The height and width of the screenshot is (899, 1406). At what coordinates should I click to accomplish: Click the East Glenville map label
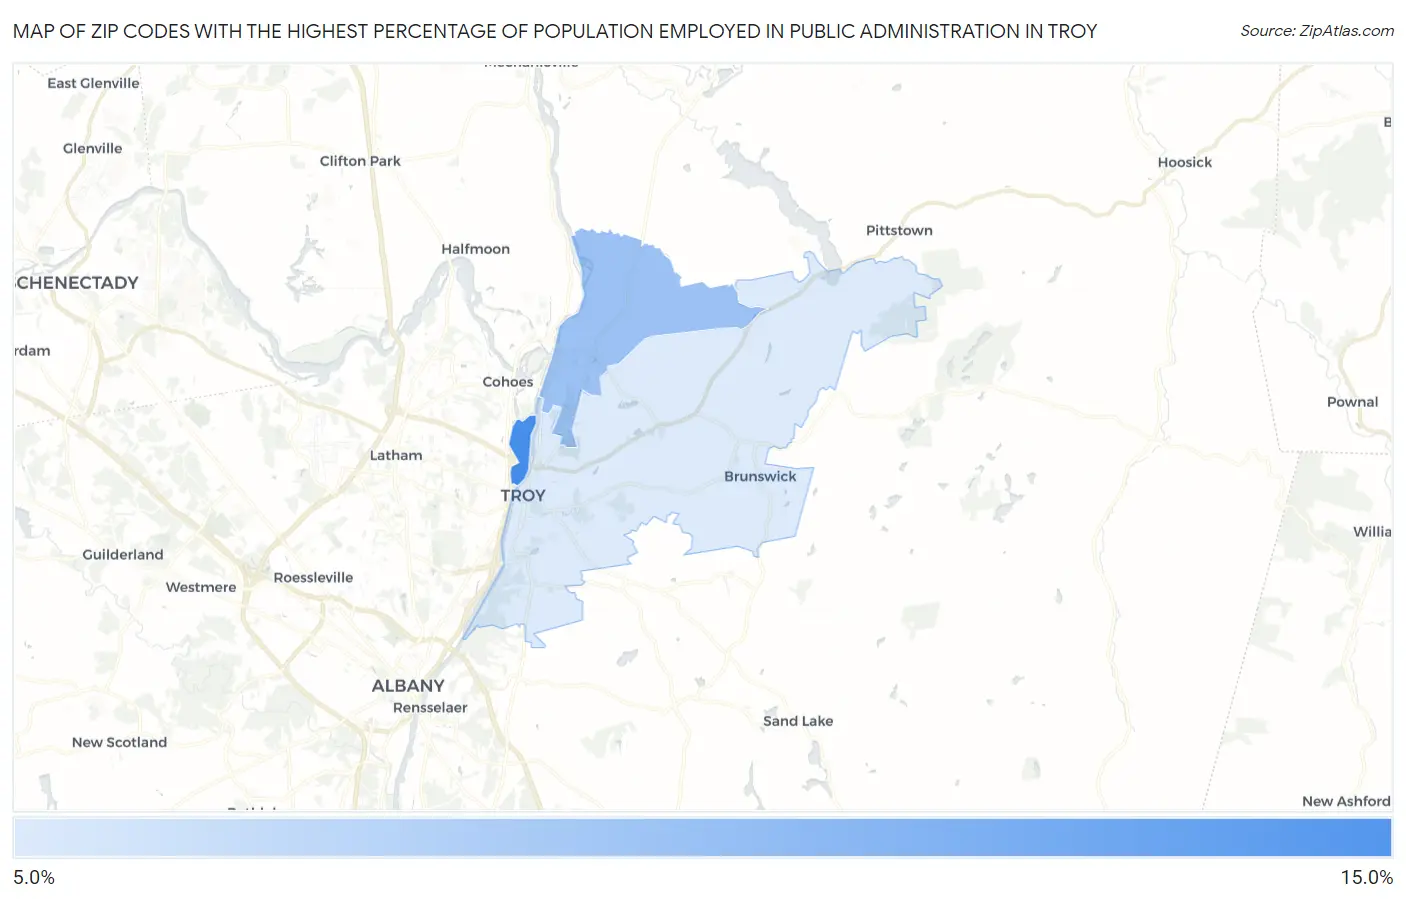tap(93, 83)
